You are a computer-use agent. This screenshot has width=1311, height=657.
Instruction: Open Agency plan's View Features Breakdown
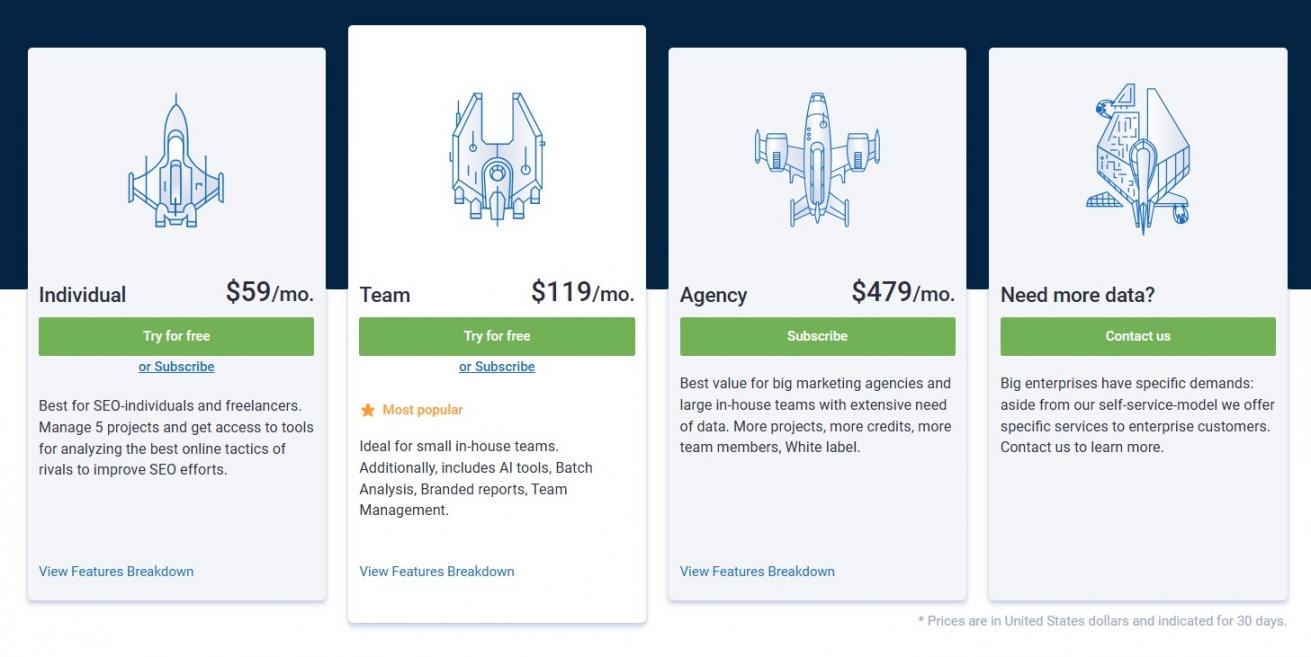click(x=757, y=572)
